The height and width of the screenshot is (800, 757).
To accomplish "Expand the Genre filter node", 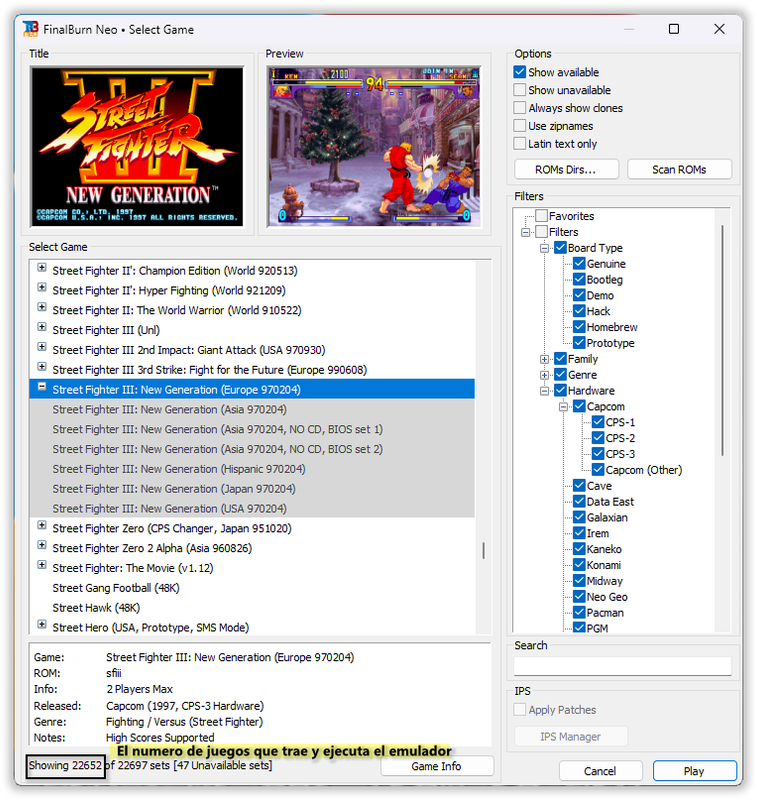I will click(544, 375).
